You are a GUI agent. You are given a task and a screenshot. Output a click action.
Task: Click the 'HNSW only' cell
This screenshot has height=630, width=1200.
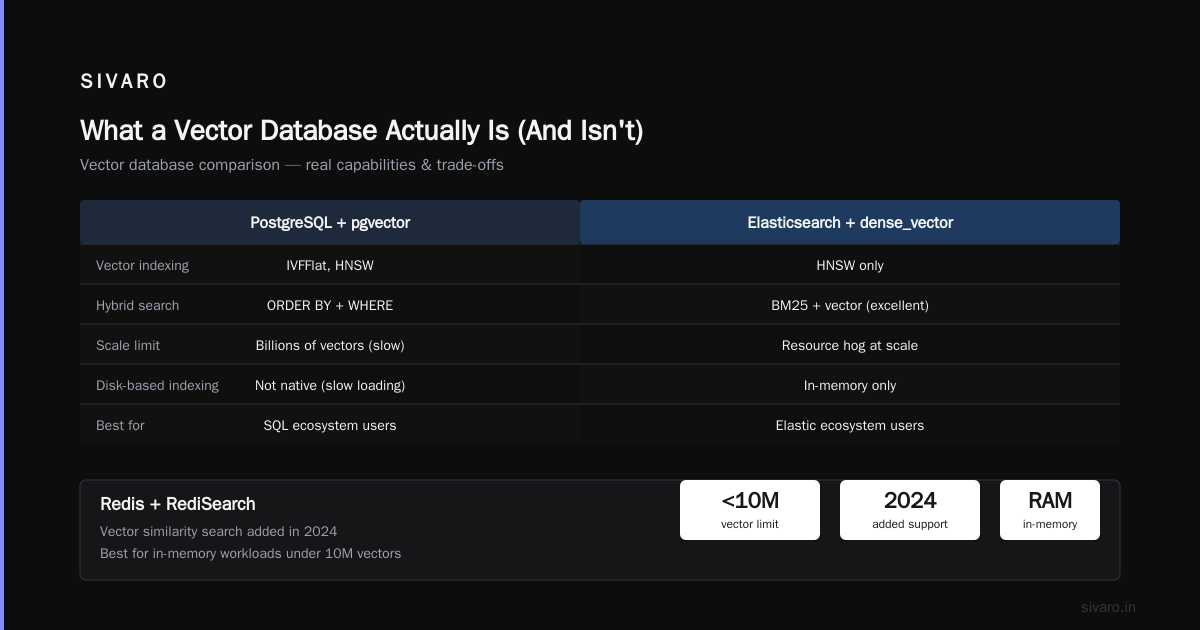point(850,265)
